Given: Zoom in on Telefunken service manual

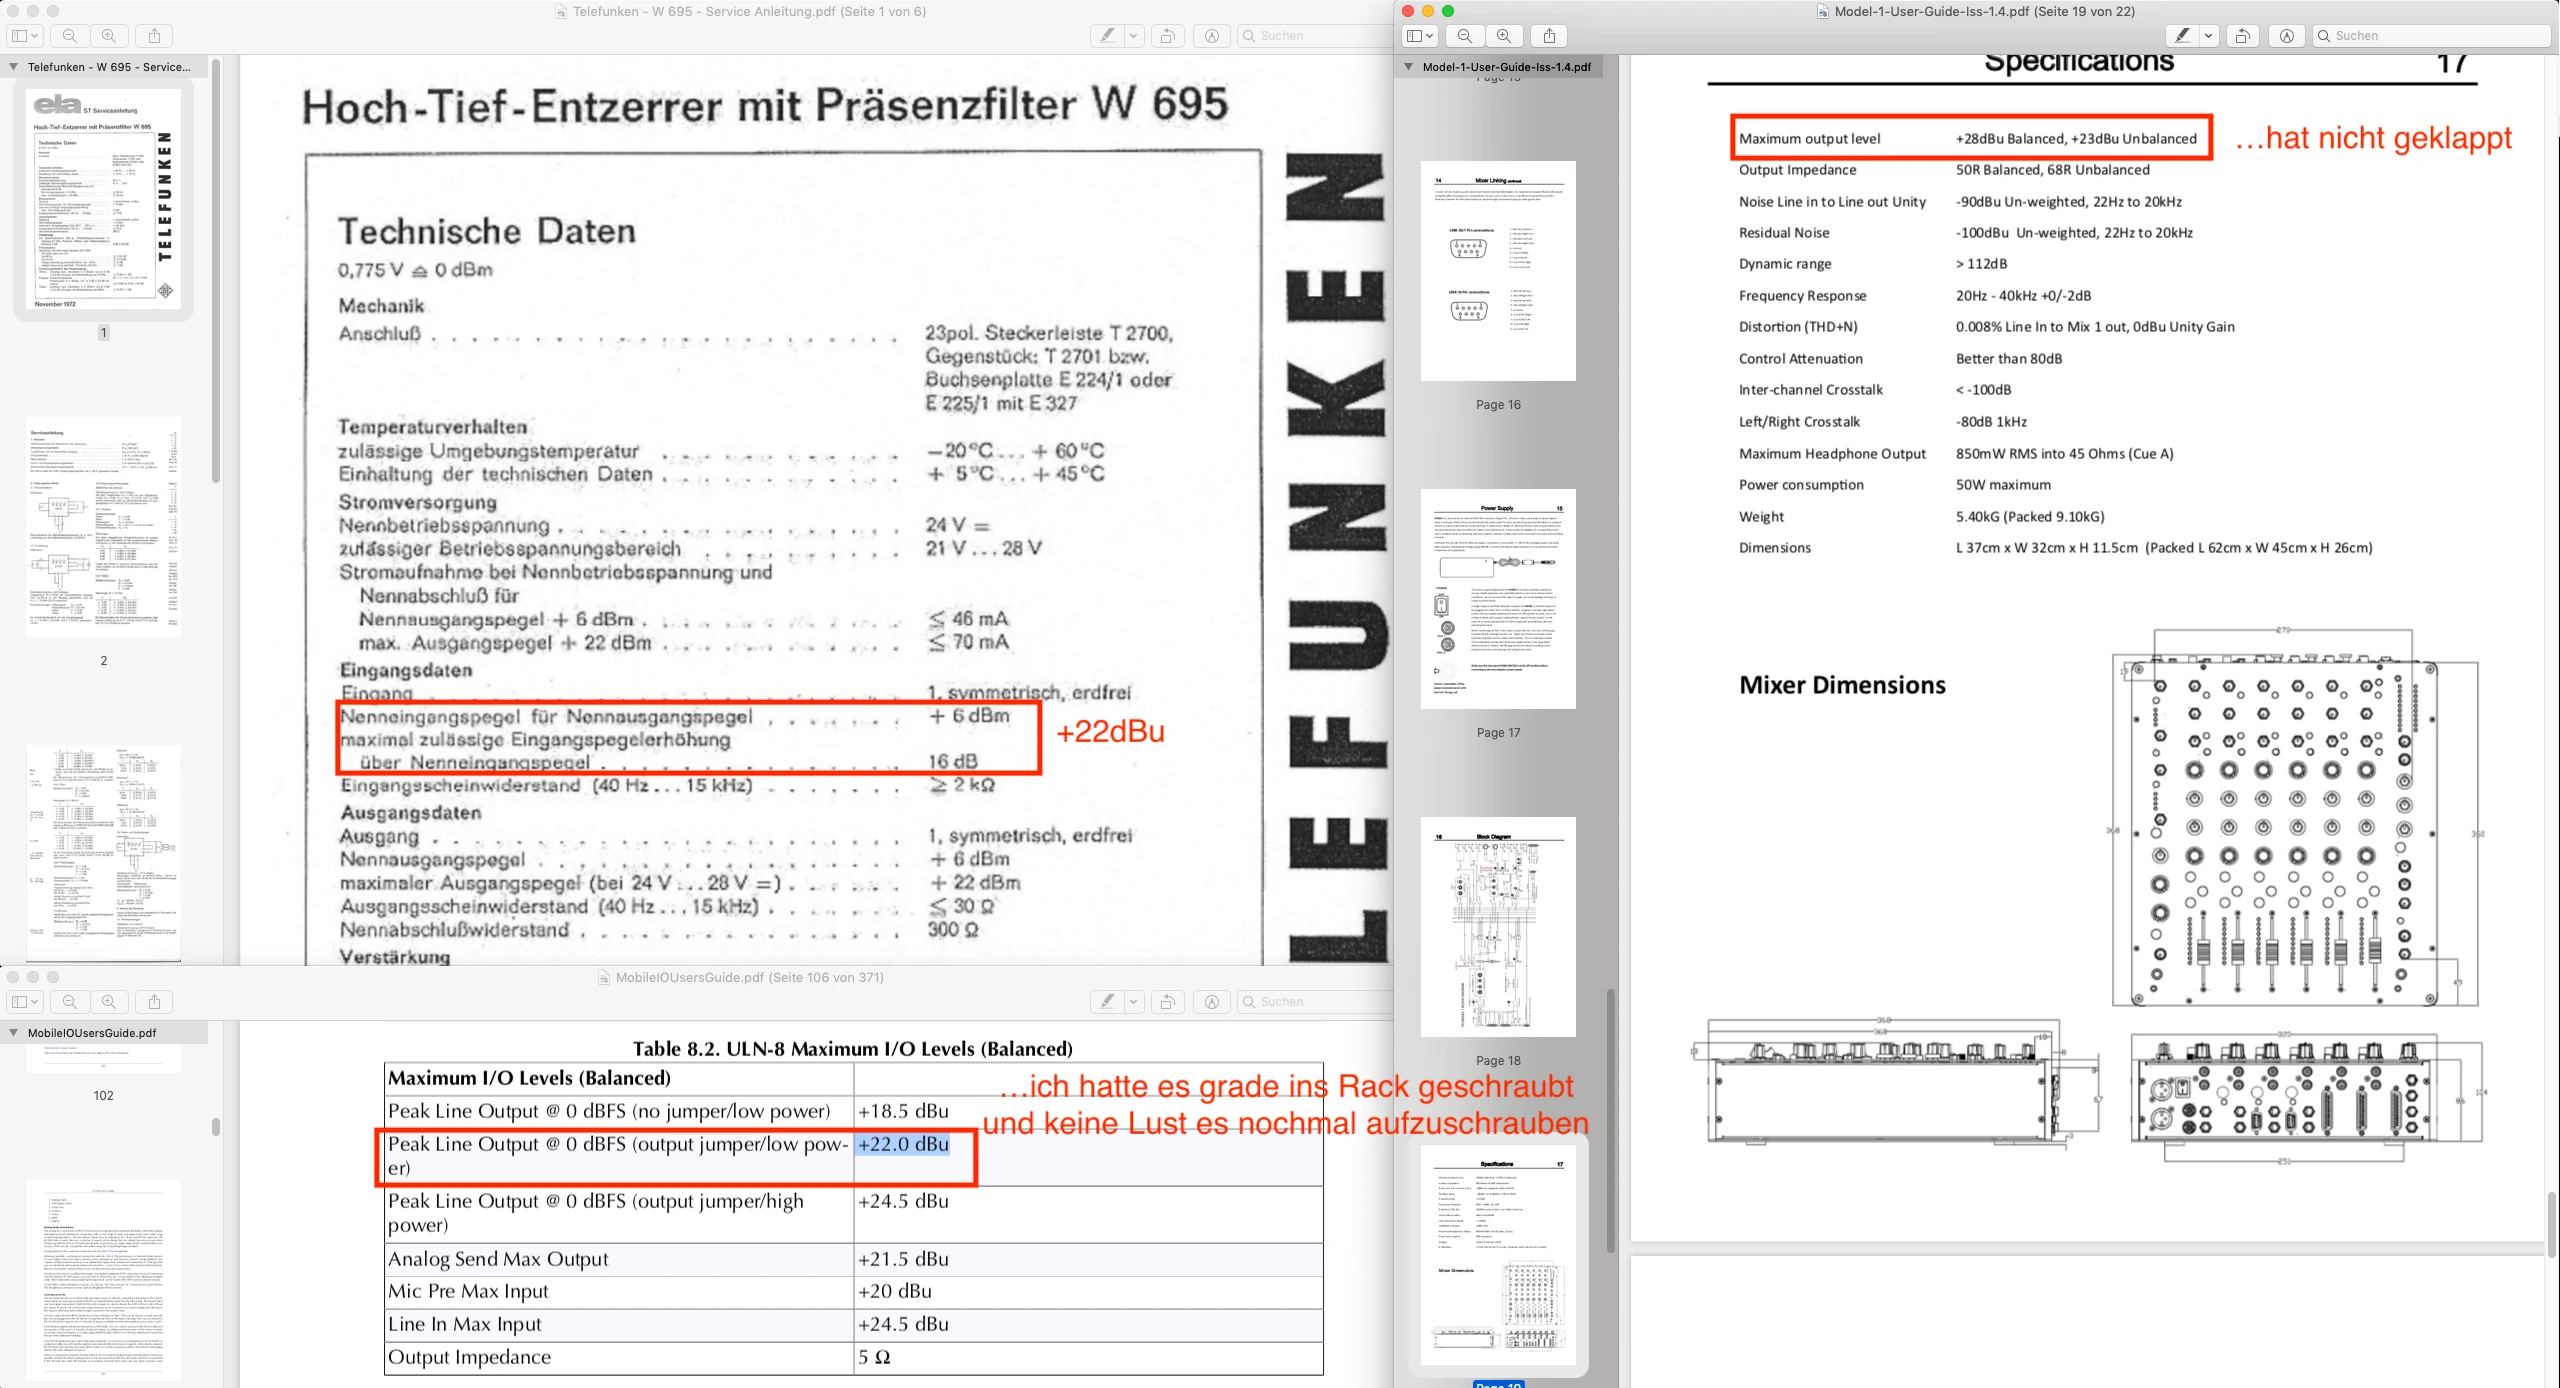Looking at the screenshot, I should (x=109, y=36).
